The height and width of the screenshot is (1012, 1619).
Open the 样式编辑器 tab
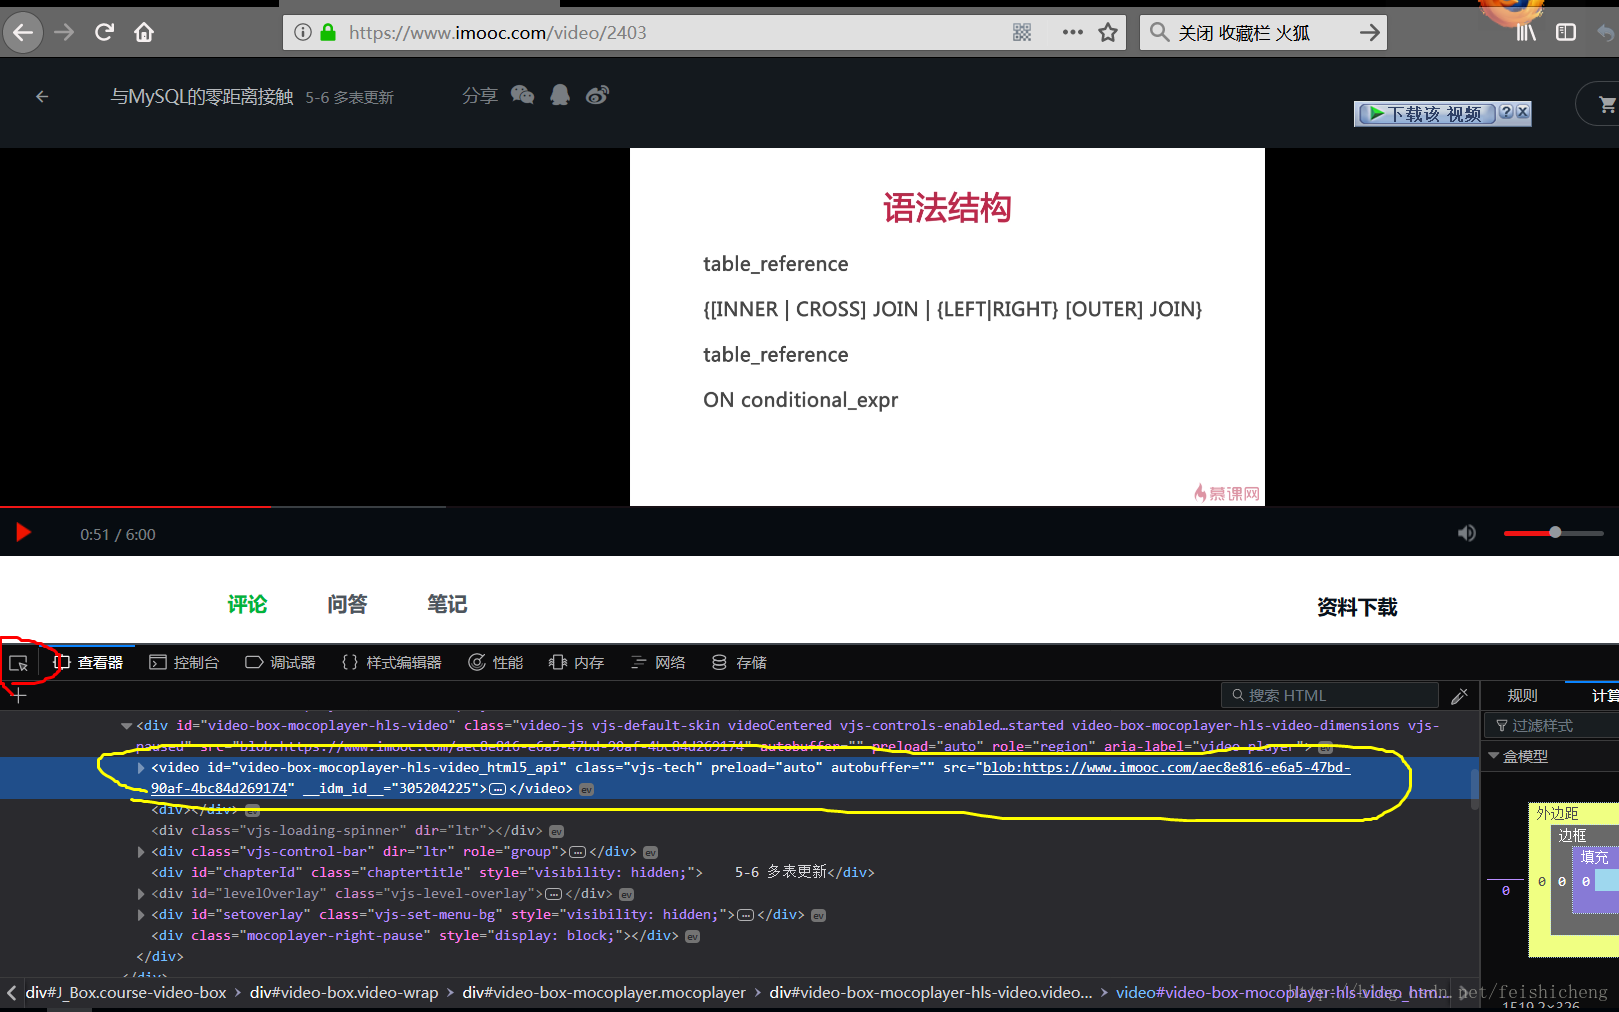(x=391, y=662)
